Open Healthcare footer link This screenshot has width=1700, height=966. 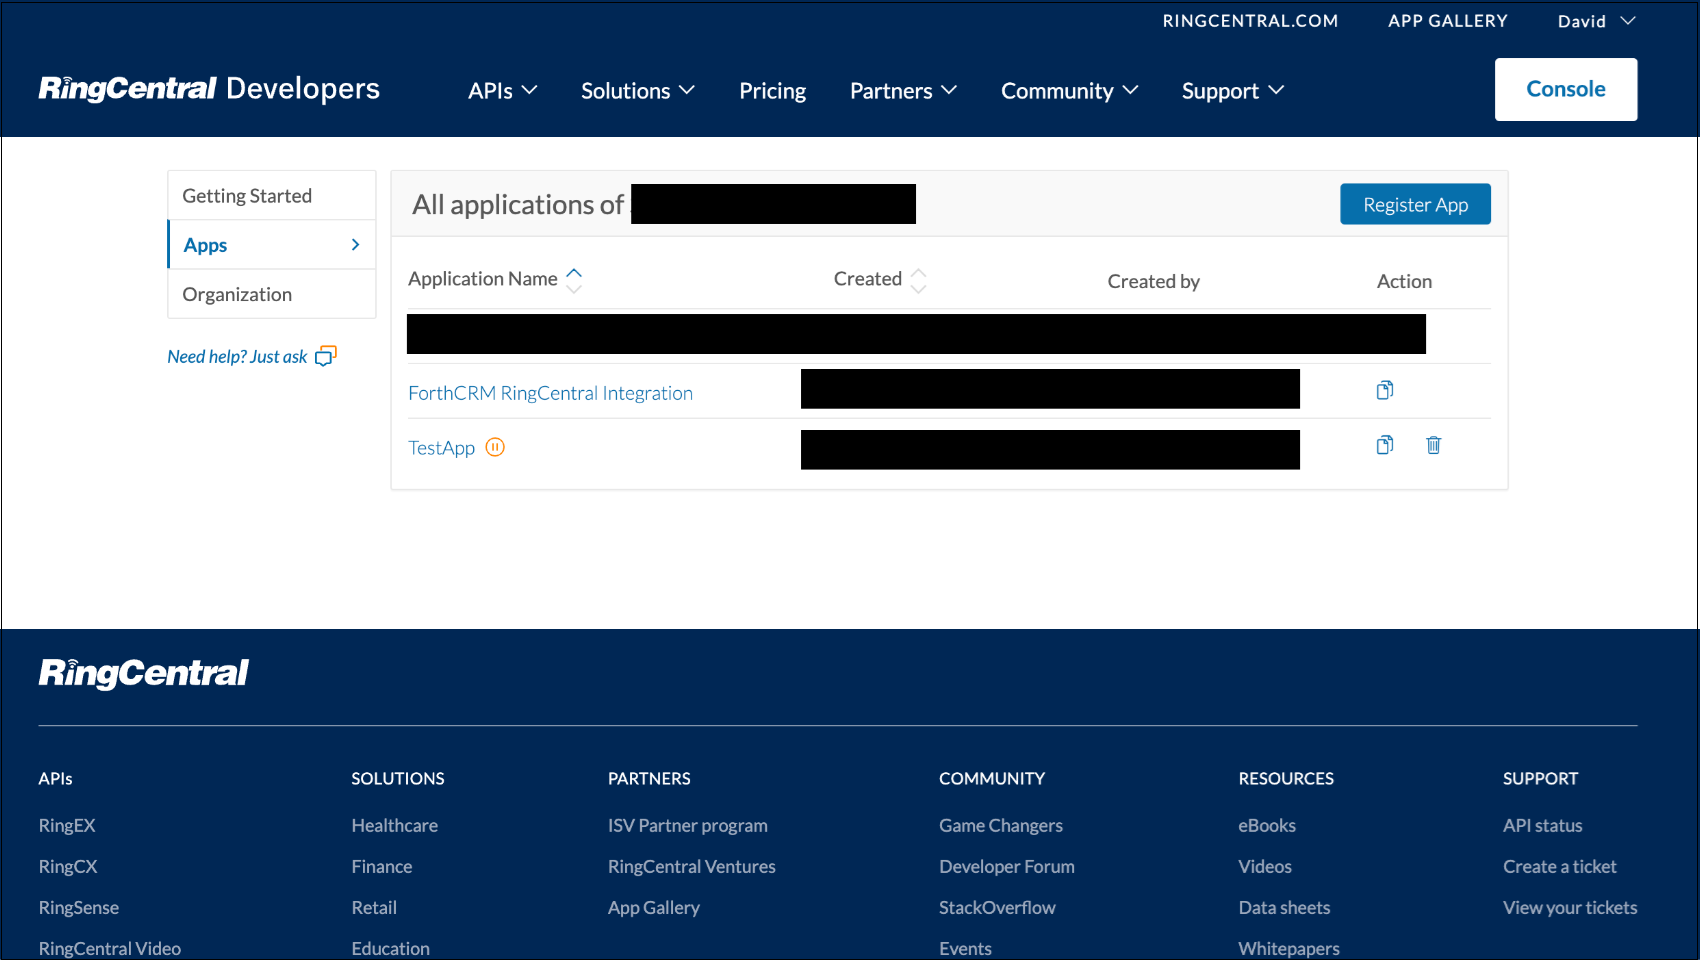coord(394,825)
